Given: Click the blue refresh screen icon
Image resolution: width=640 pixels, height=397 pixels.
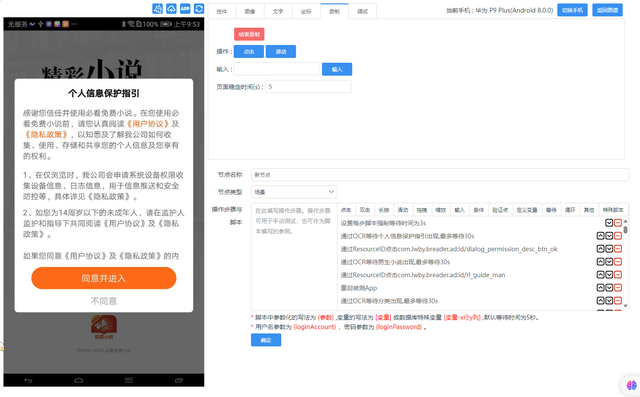Looking at the screenshot, I should [x=199, y=9].
